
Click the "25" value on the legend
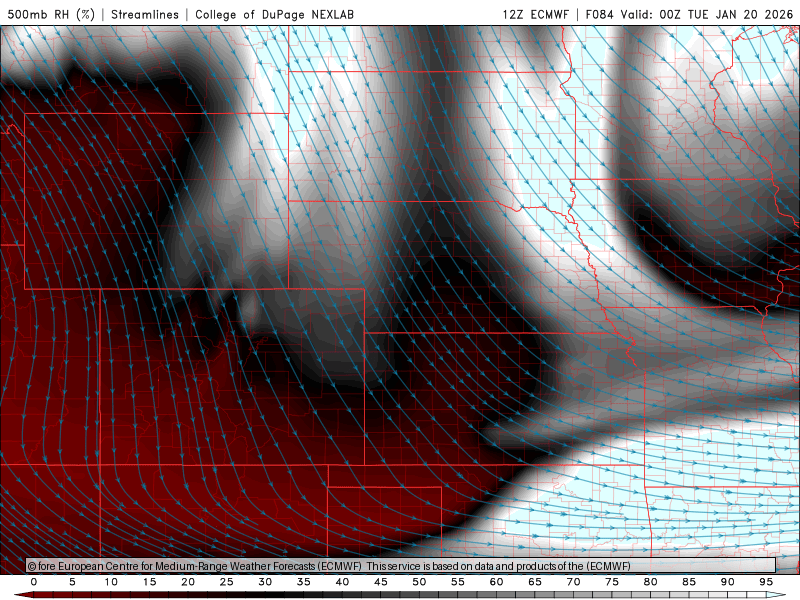[x=226, y=582]
